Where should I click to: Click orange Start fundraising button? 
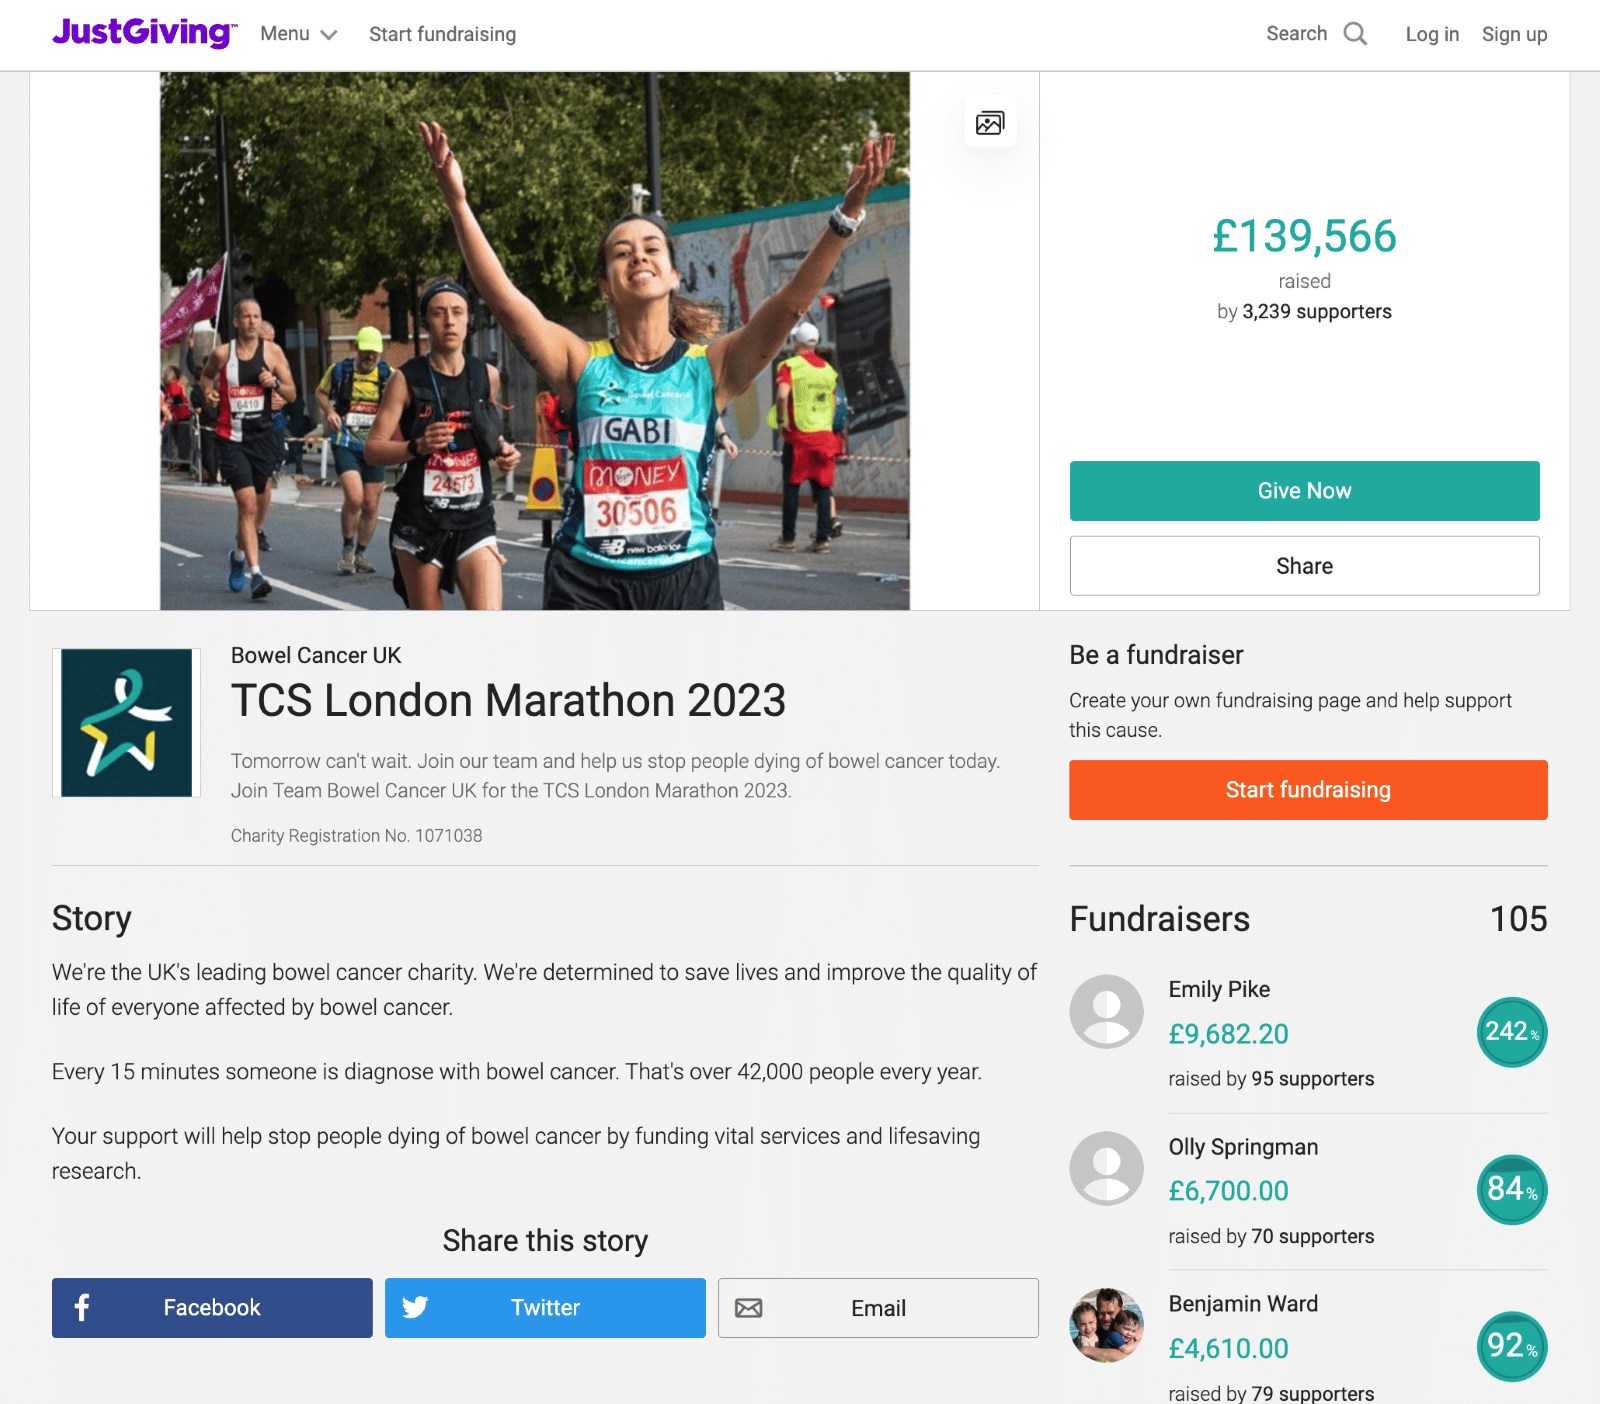tap(1308, 790)
